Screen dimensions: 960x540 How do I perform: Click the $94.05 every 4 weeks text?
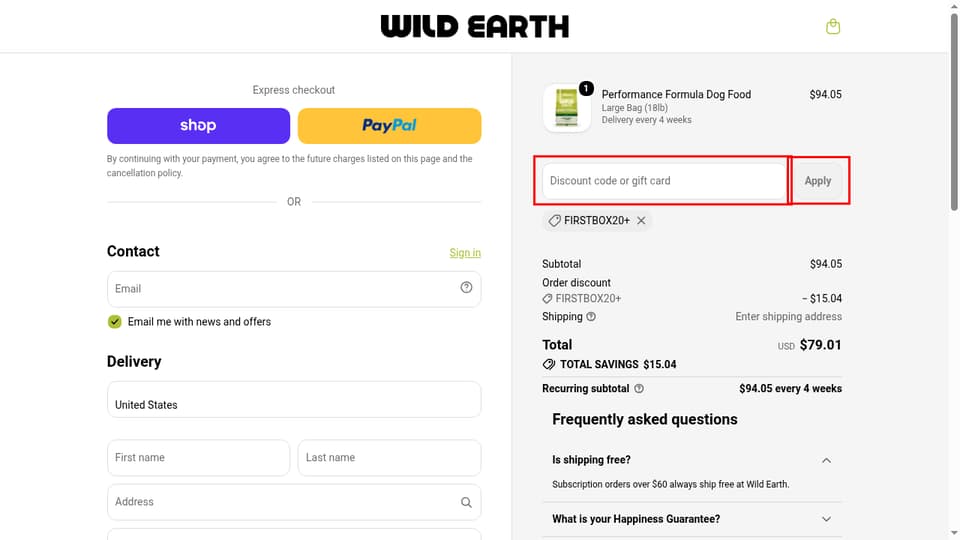tap(790, 388)
